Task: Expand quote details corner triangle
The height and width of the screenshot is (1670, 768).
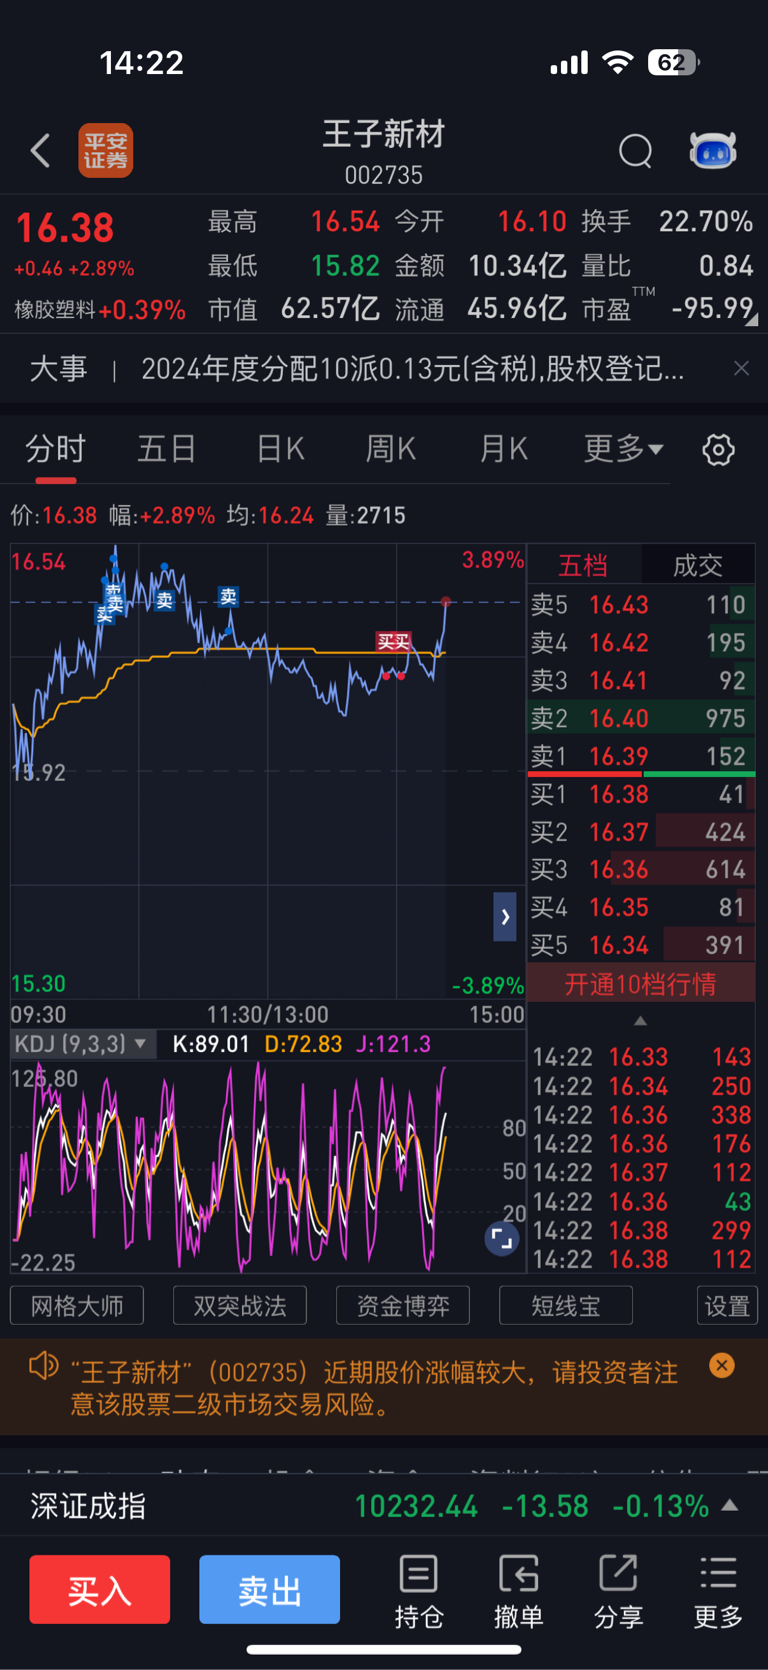Action: point(752,320)
